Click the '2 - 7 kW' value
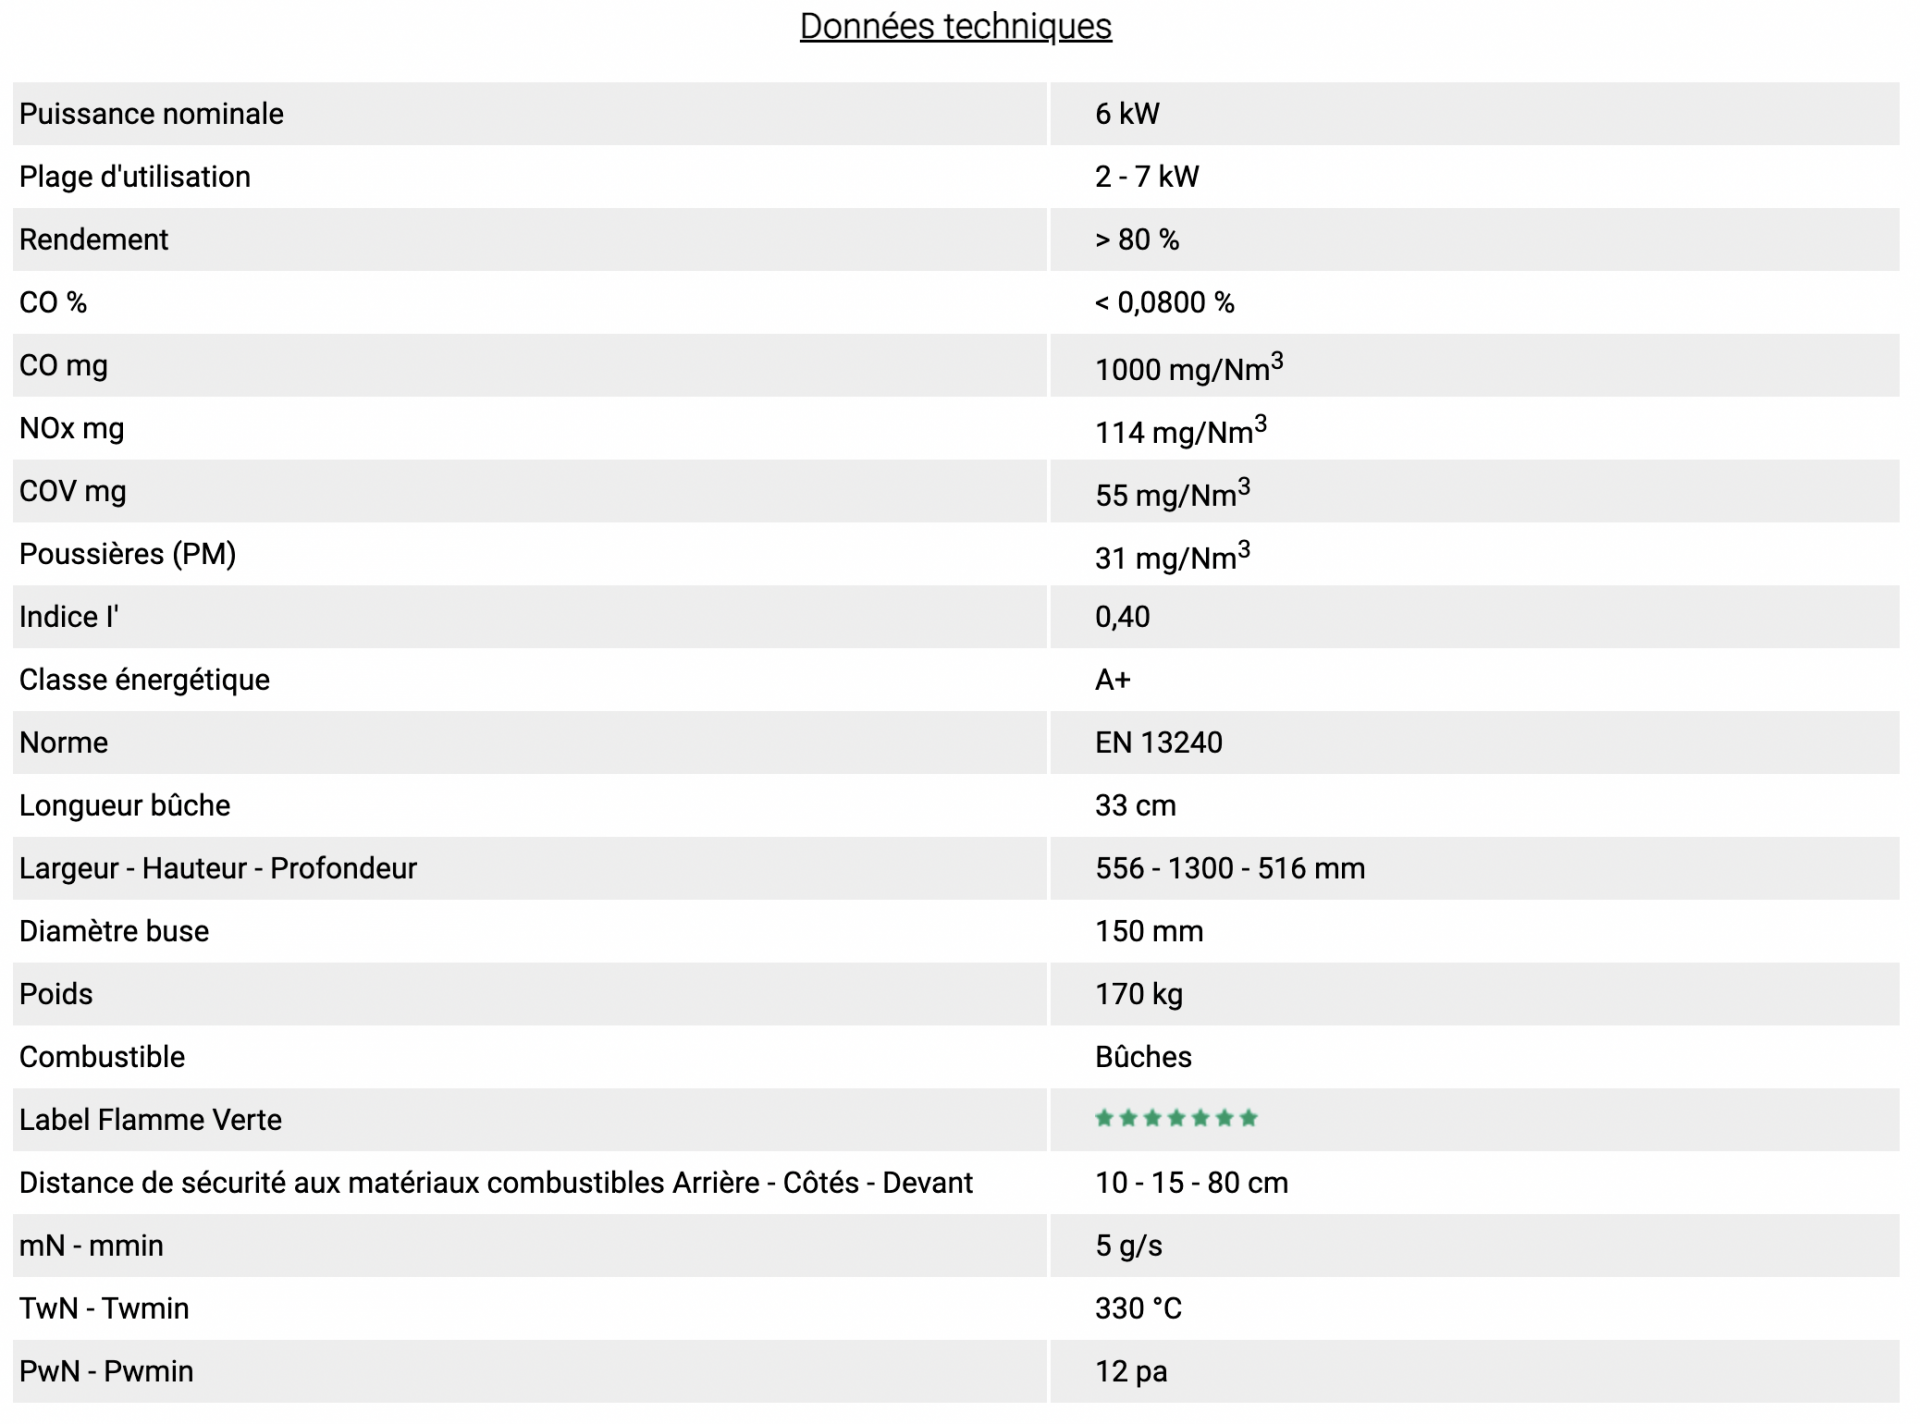 [x=1146, y=177]
